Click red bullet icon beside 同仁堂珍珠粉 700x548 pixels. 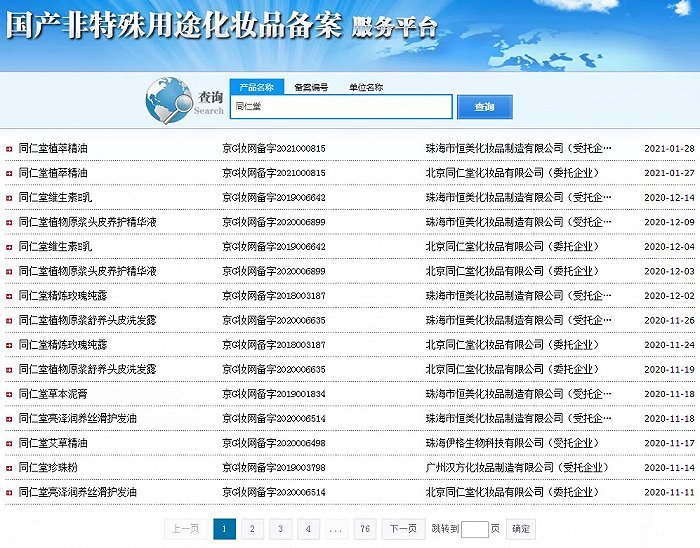(x=9, y=468)
